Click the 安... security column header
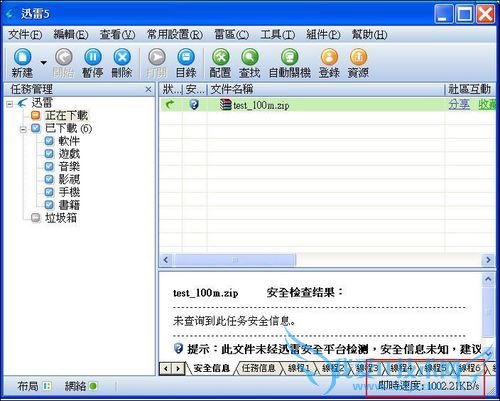Image resolution: width=500 pixels, height=401 pixels. click(195, 89)
